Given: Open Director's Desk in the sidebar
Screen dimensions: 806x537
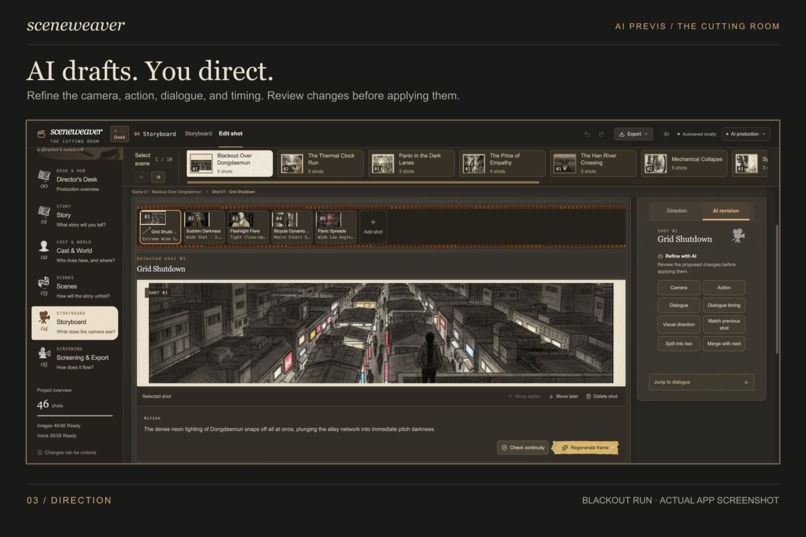Looking at the screenshot, I should (75, 180).
